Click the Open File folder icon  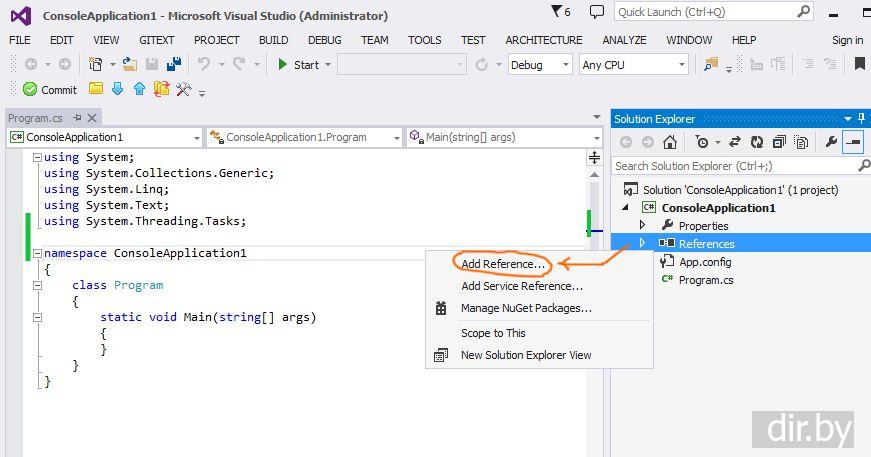pos(129,64)
